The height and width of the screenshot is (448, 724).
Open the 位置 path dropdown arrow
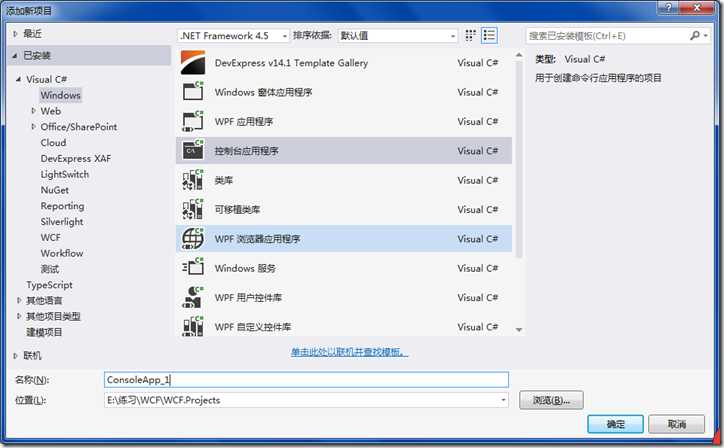point(503,400)
